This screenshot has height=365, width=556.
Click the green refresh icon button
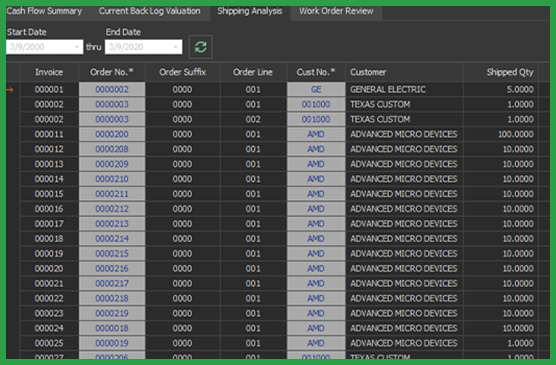(201, 47)
